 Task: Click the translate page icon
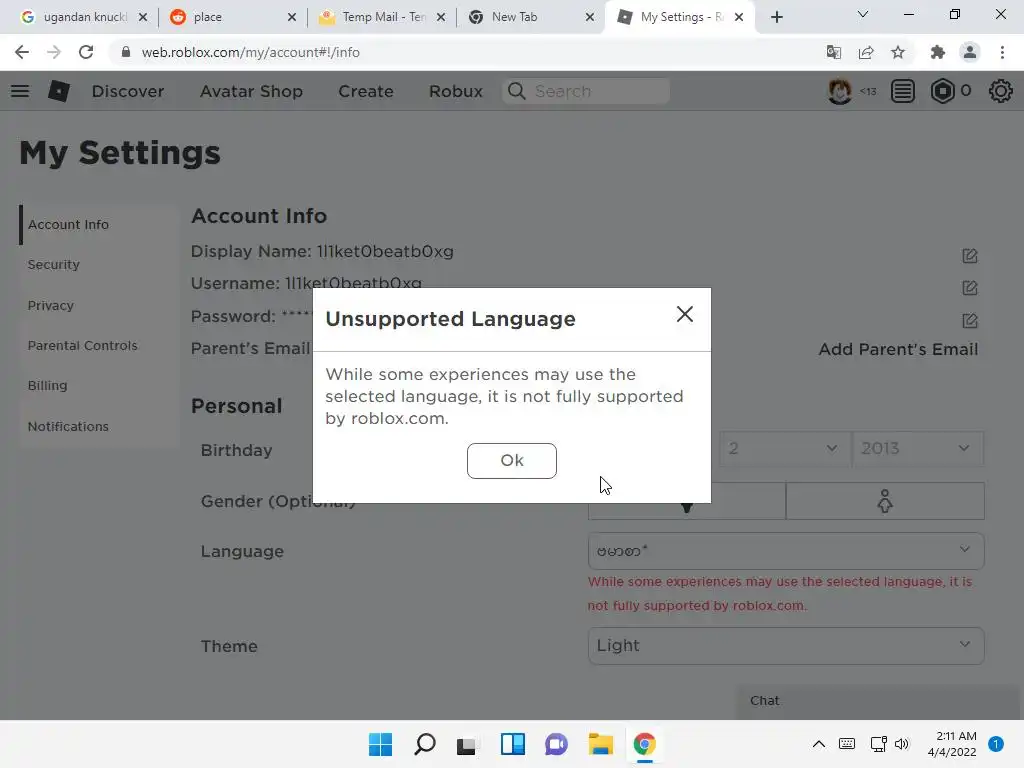tap(833, 52)
